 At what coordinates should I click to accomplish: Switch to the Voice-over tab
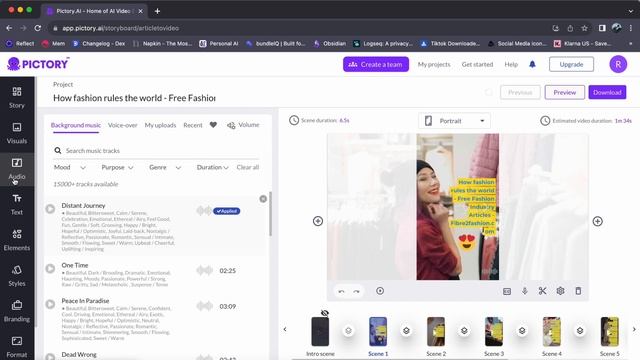click(x=122, y=125)
